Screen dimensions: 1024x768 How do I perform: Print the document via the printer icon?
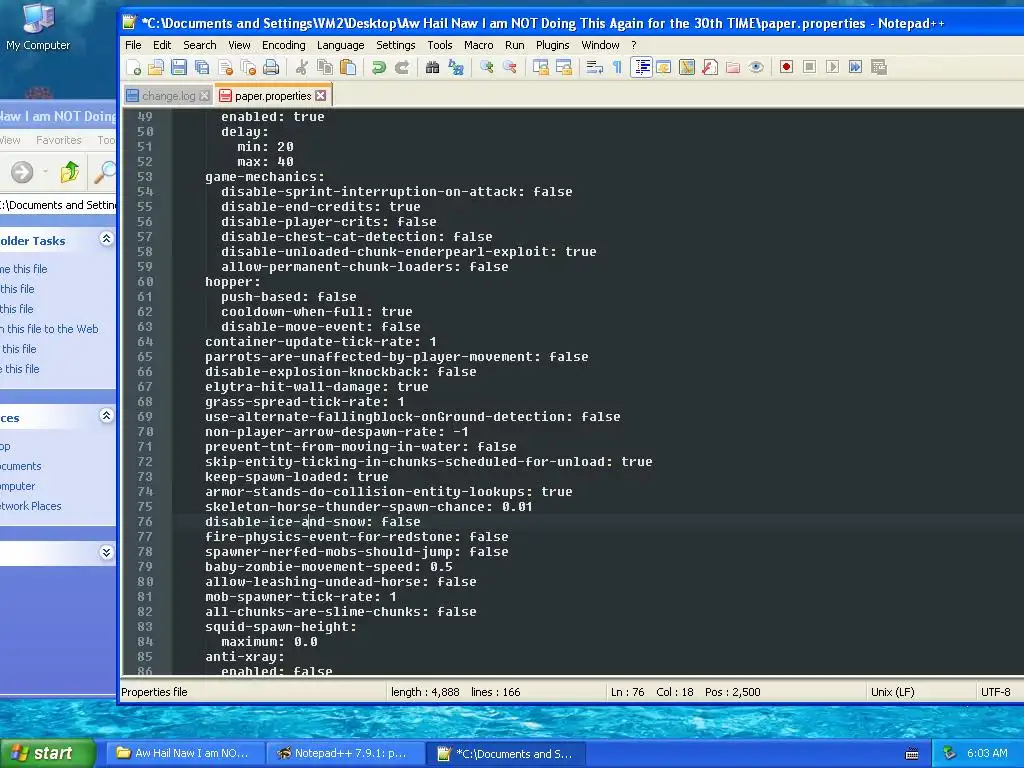[x=271, y=67]
